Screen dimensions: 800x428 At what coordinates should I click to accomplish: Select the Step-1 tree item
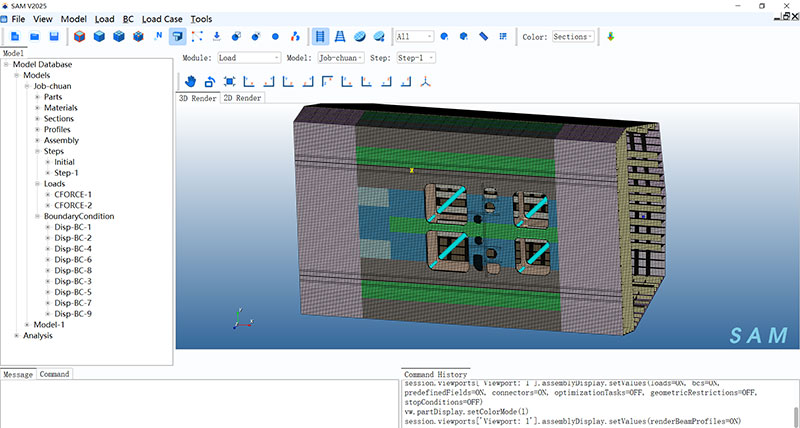pyautogui.click(x=66, y=173)
